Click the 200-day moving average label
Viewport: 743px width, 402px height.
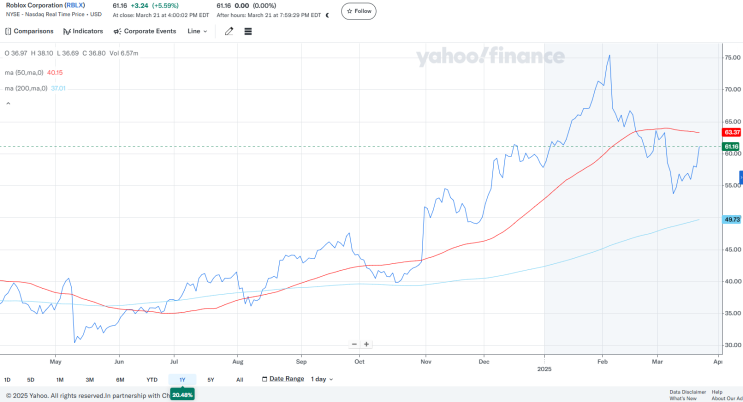point(26,88)
